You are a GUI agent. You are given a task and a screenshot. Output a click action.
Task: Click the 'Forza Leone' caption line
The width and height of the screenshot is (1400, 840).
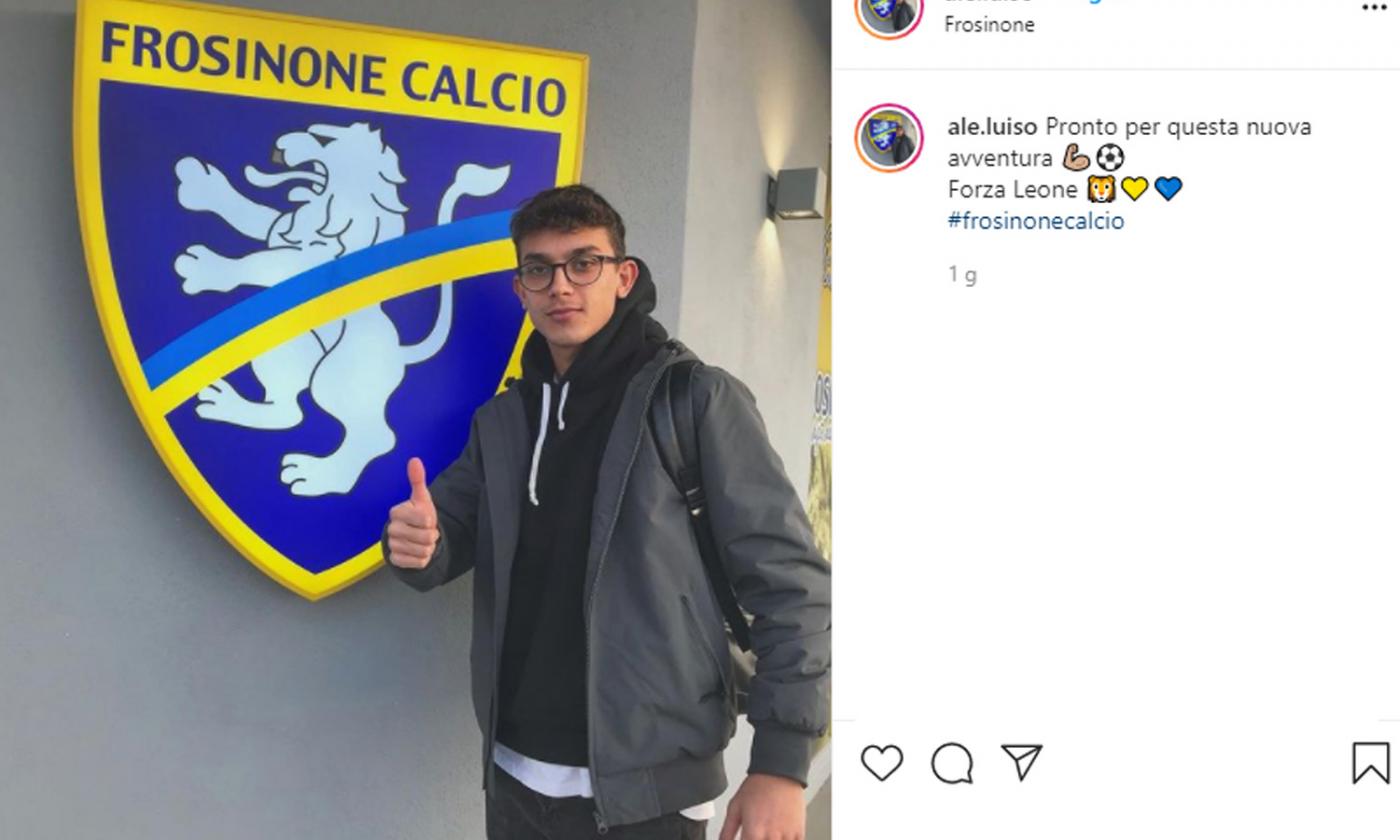1012,189
